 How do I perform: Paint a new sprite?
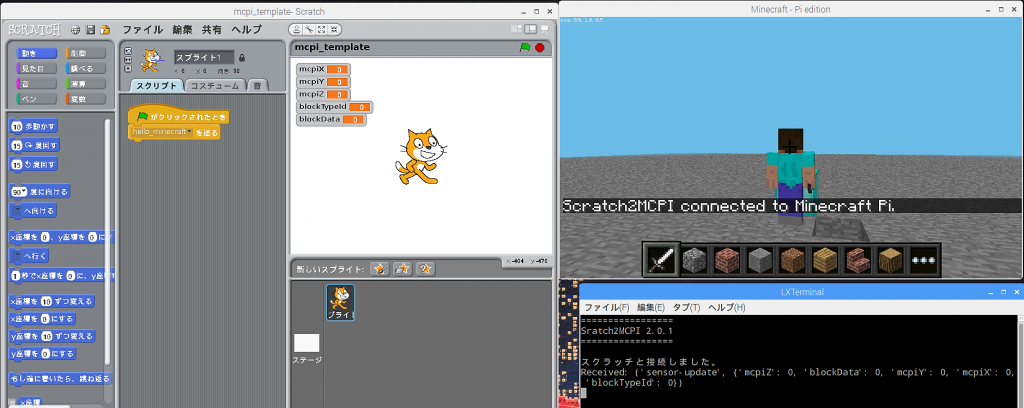(379, 269)
